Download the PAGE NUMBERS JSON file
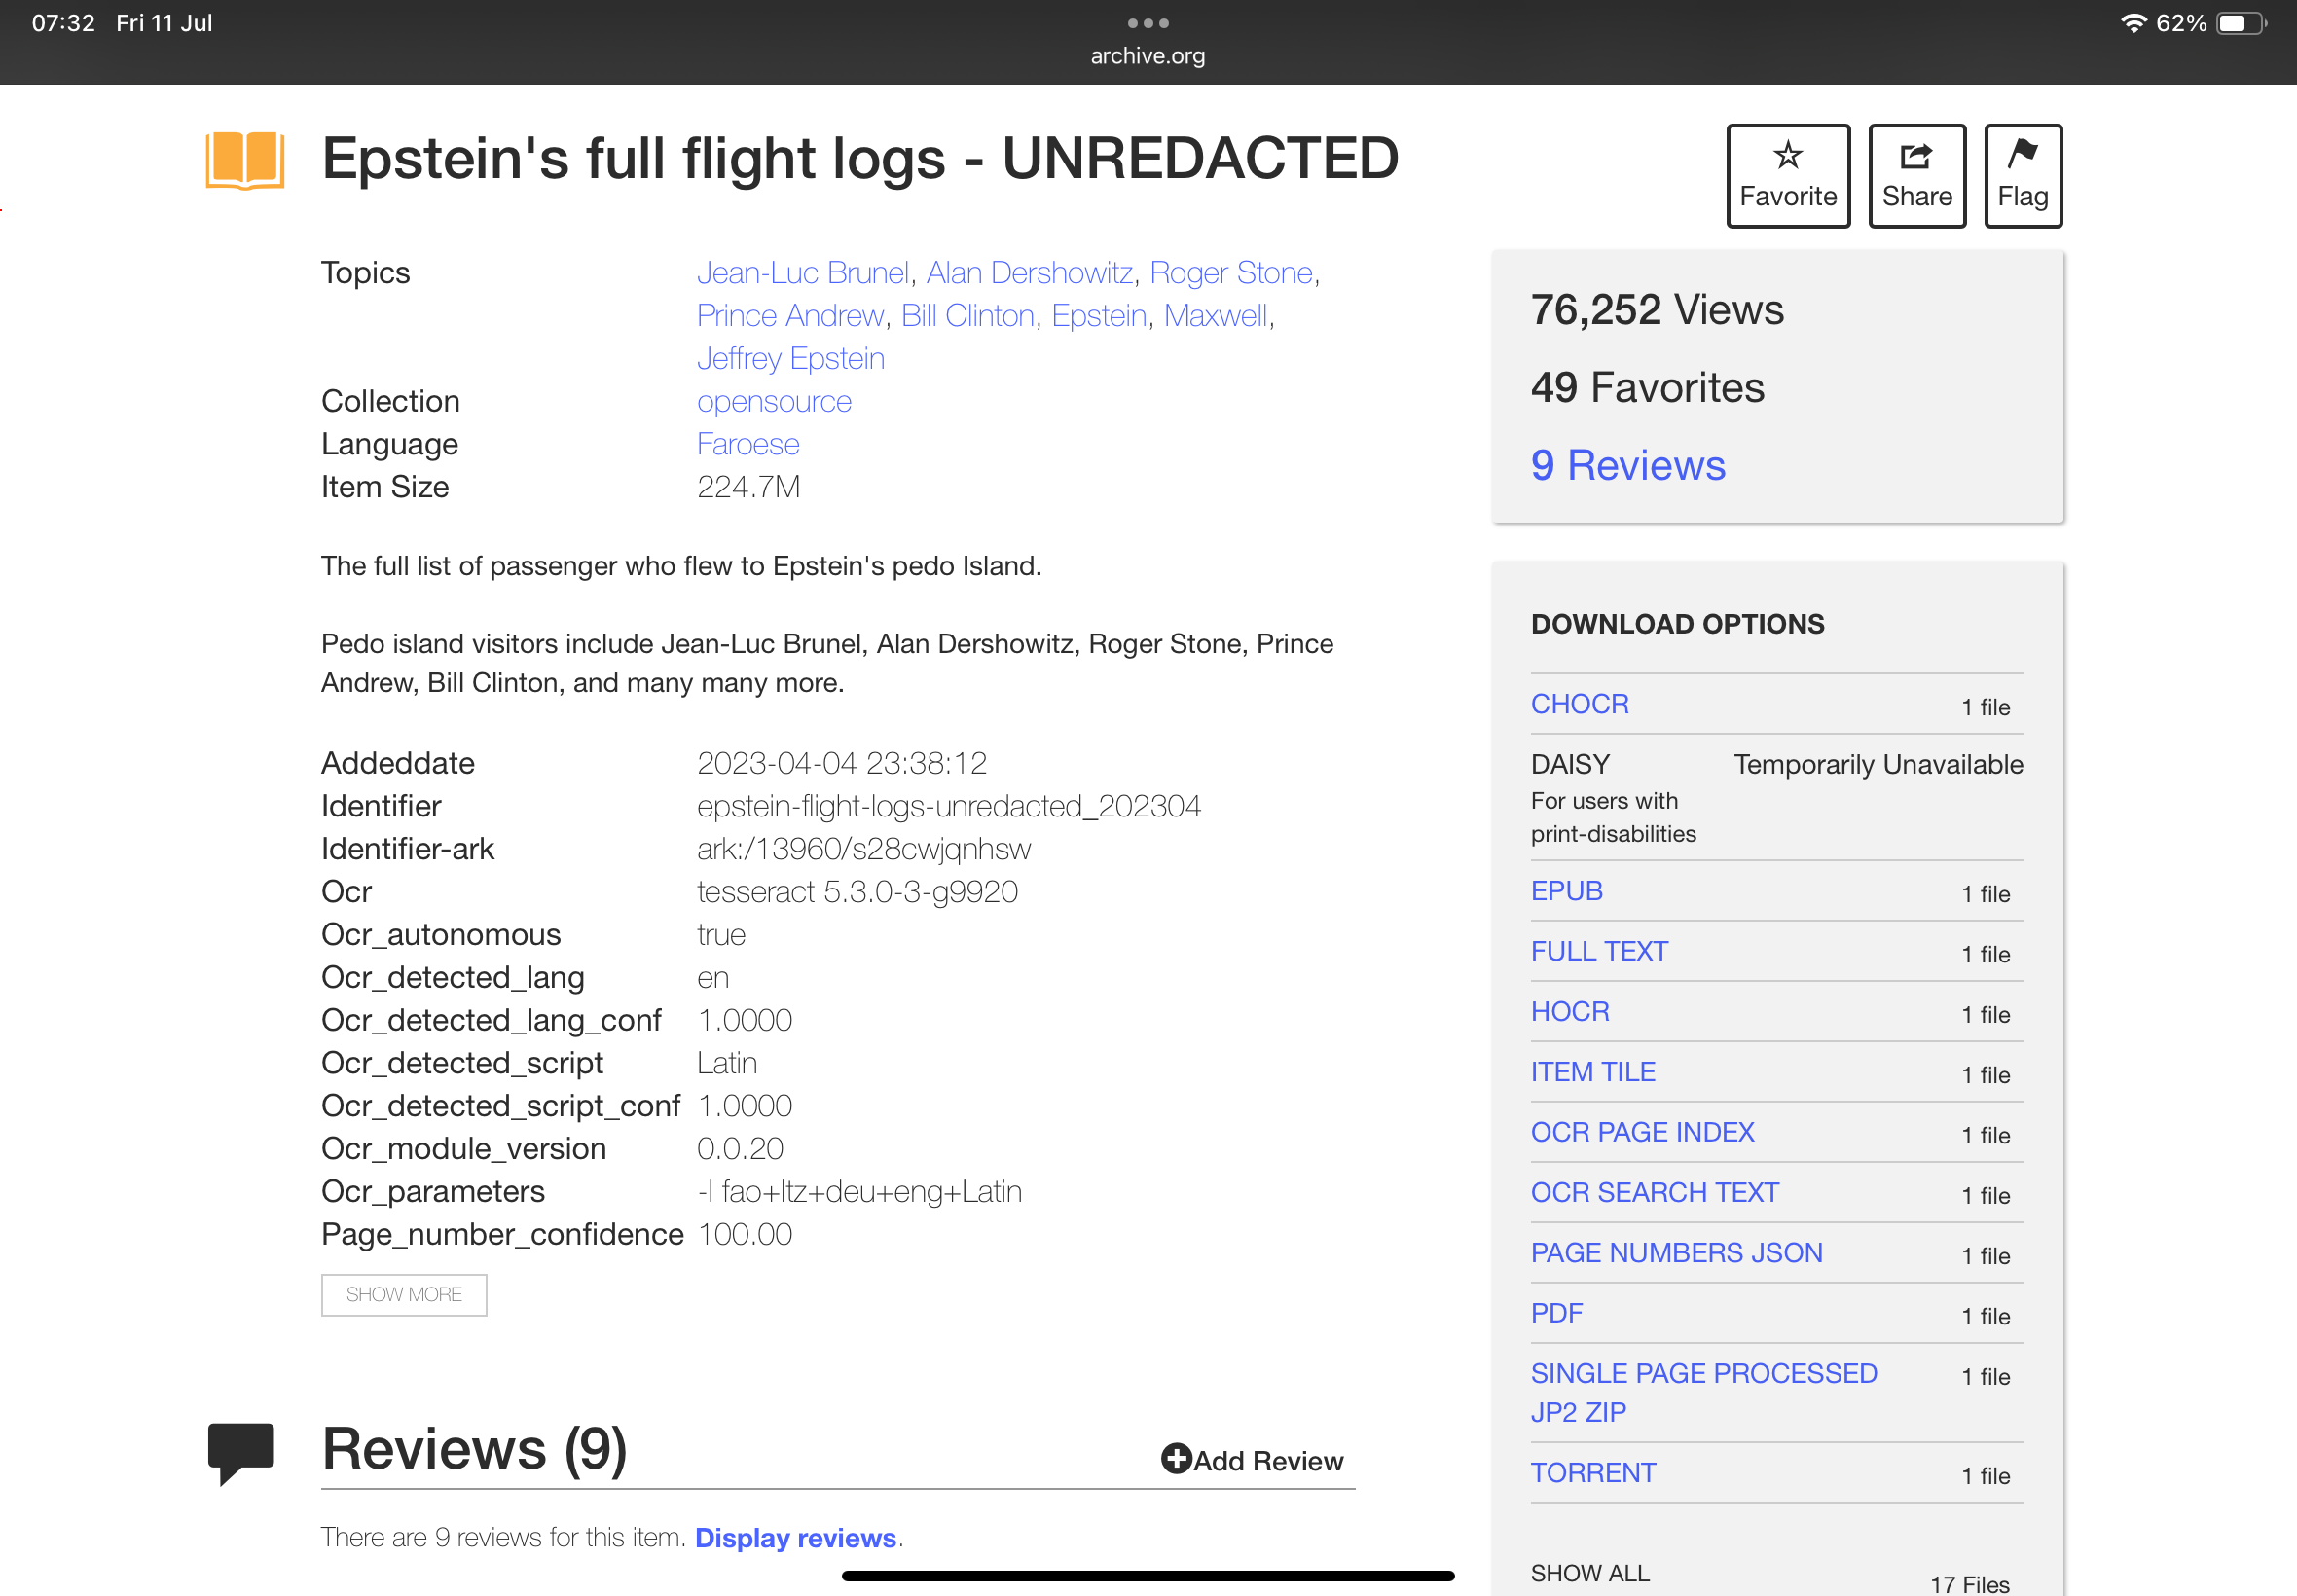 coord(1677,1253)
